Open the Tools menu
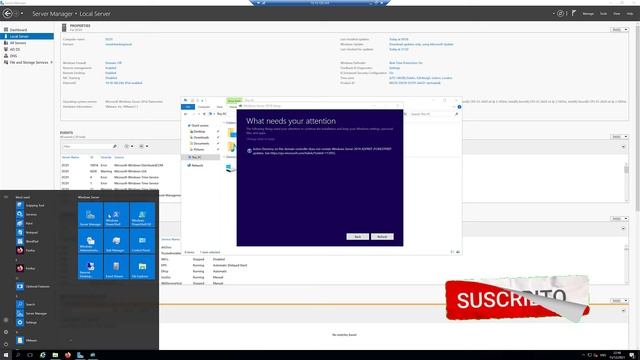 (x=603, y=13)
